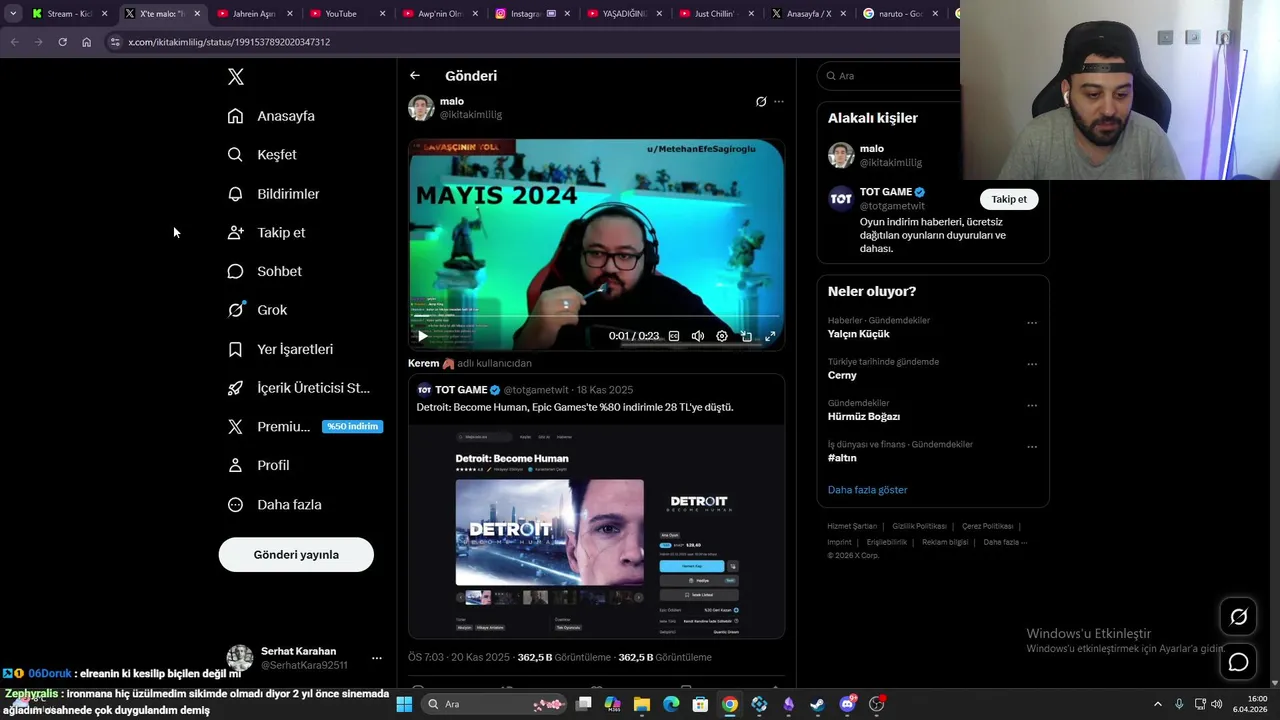The image size is (1280, 720).
Task: Open more options for Hürmüz Boğazı trend
Action: tap(1032, 405)
